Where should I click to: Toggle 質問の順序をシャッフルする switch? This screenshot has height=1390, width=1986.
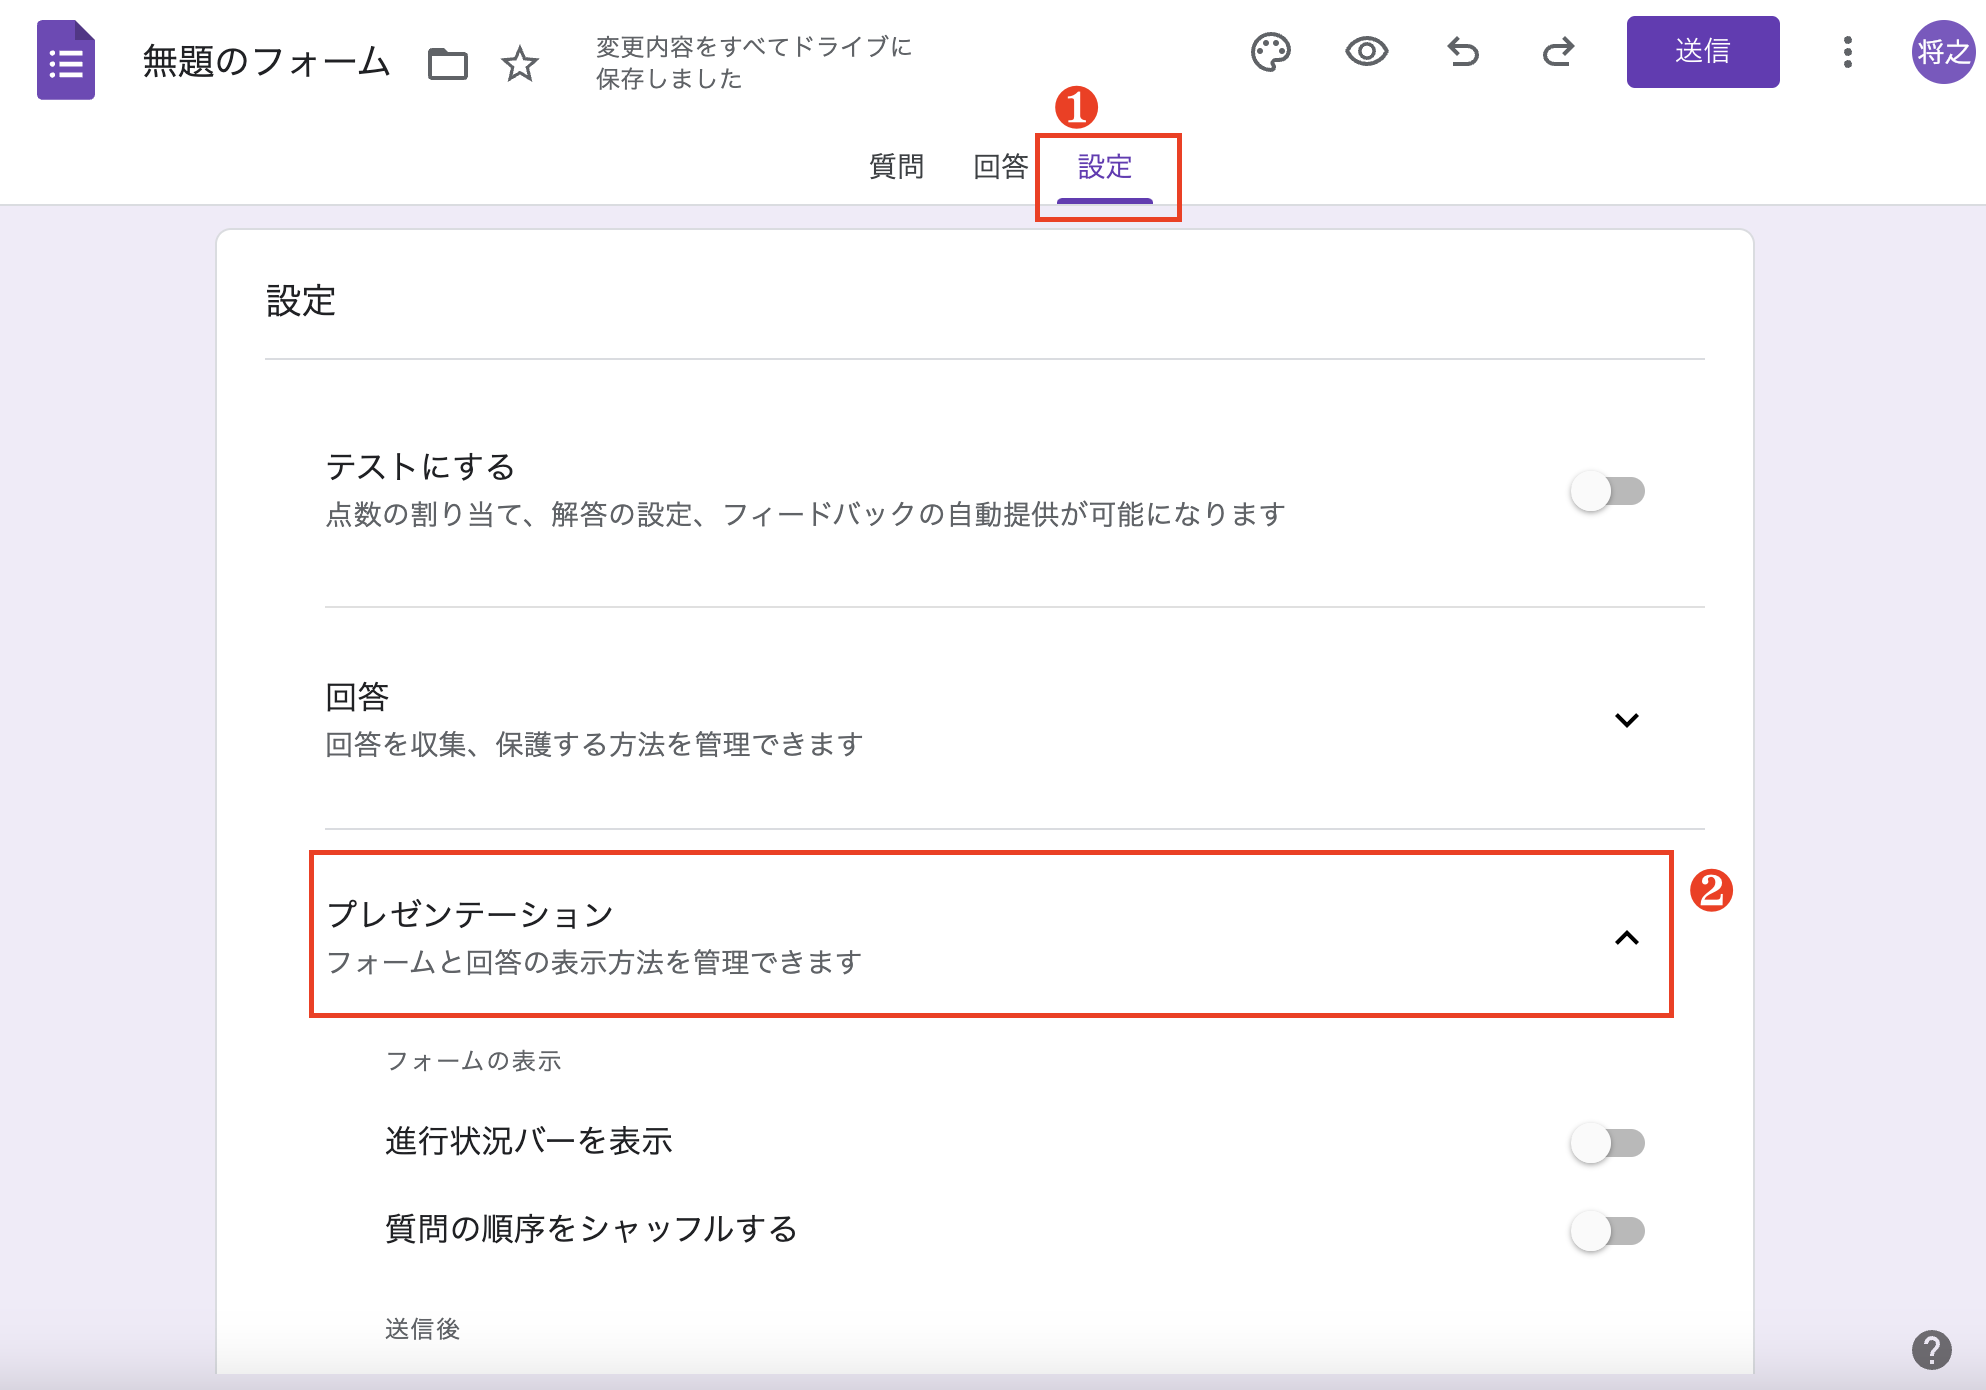(1606, 1231)
